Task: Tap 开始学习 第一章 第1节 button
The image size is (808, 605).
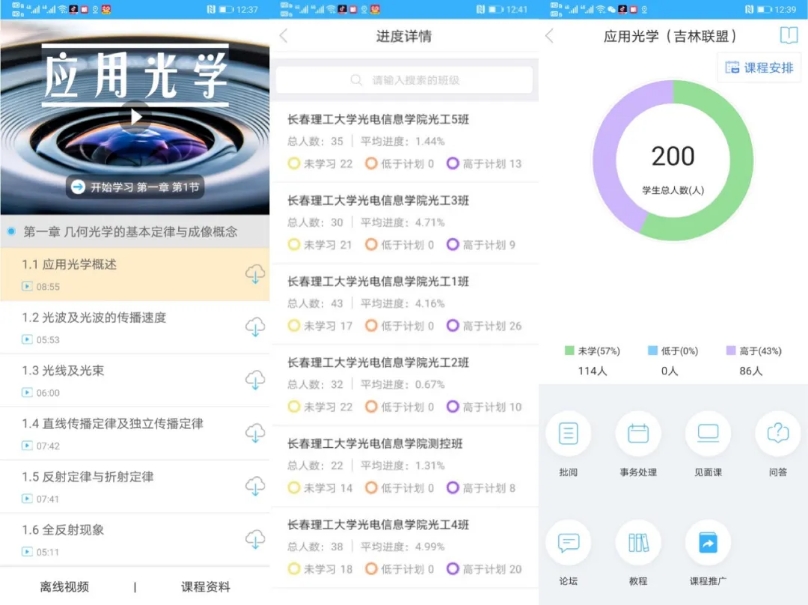Action: [x=134, y=186]
